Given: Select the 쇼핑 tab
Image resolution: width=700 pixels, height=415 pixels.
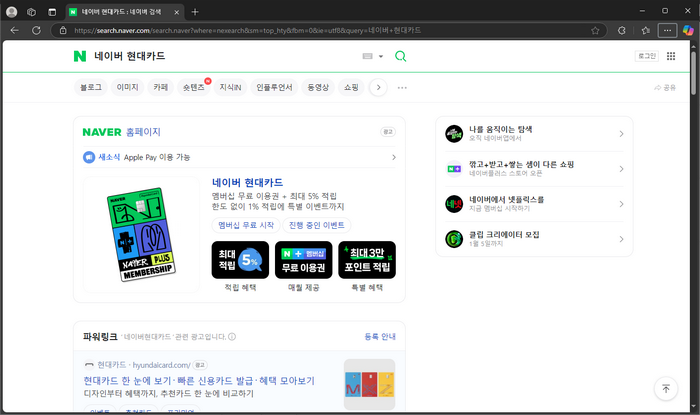Looking at the screenshot, I should [351, 87].
